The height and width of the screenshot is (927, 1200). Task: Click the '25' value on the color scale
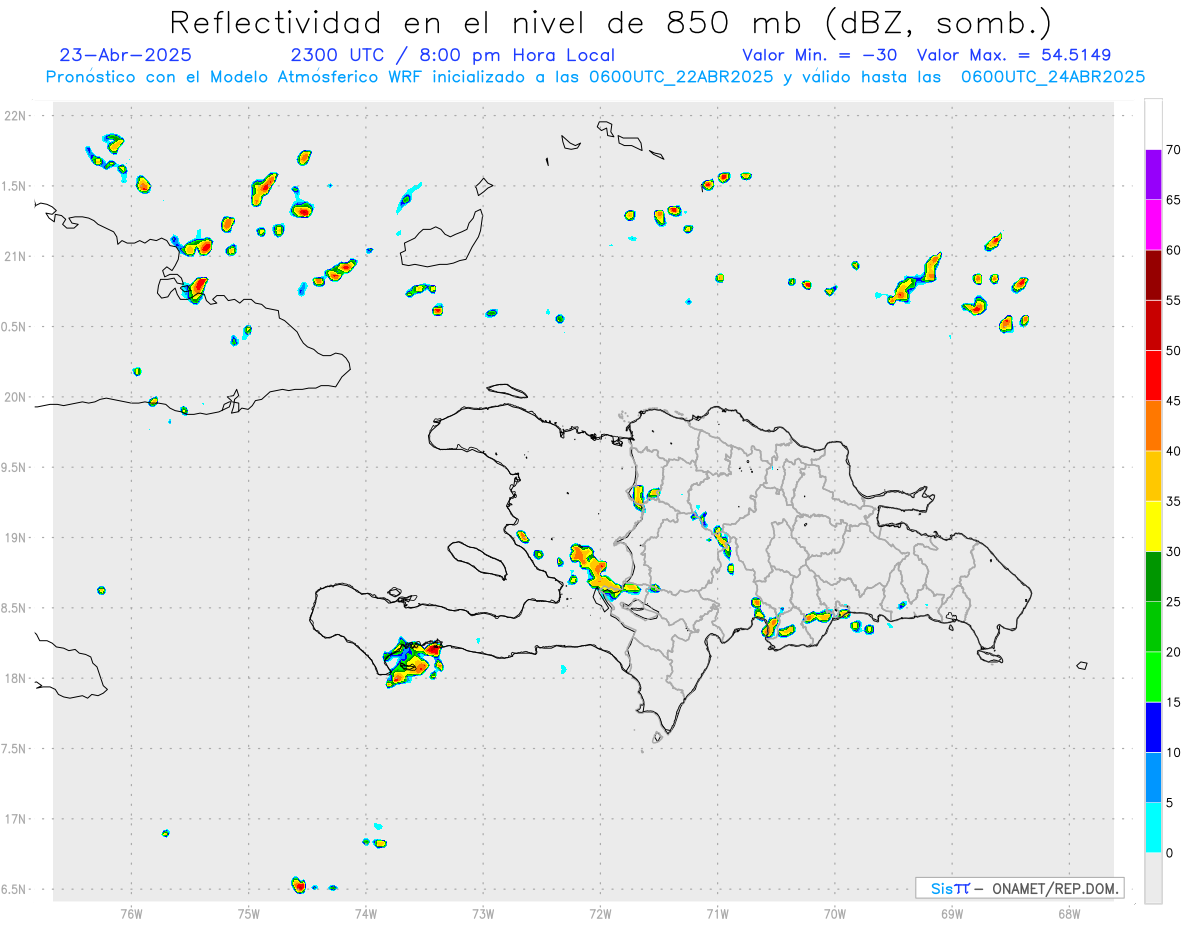coord(1174,602)
